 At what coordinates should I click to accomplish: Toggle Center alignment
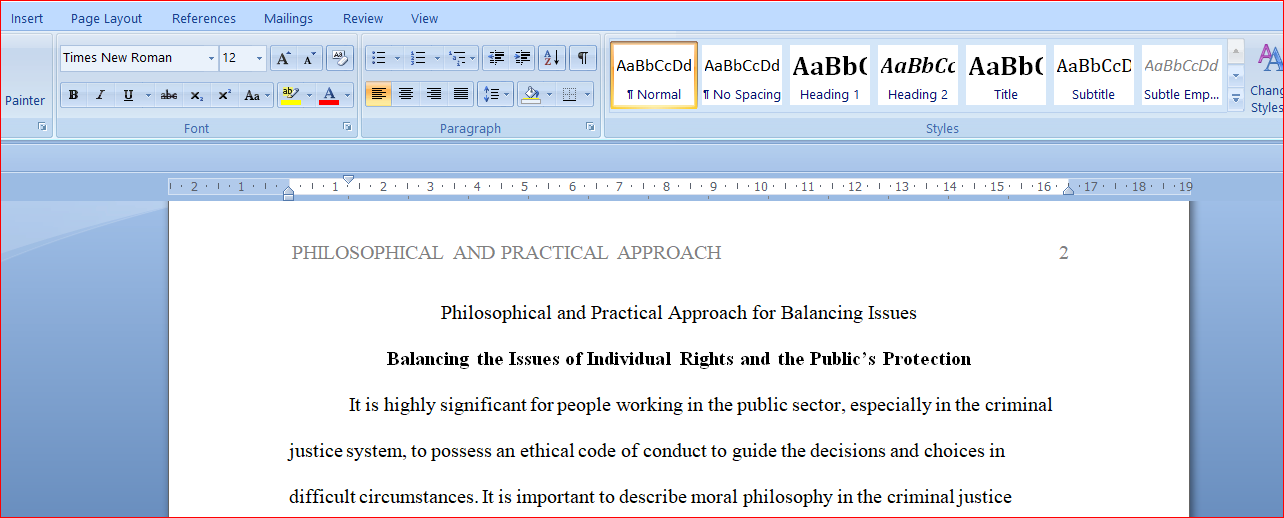(x=406, y=94)
